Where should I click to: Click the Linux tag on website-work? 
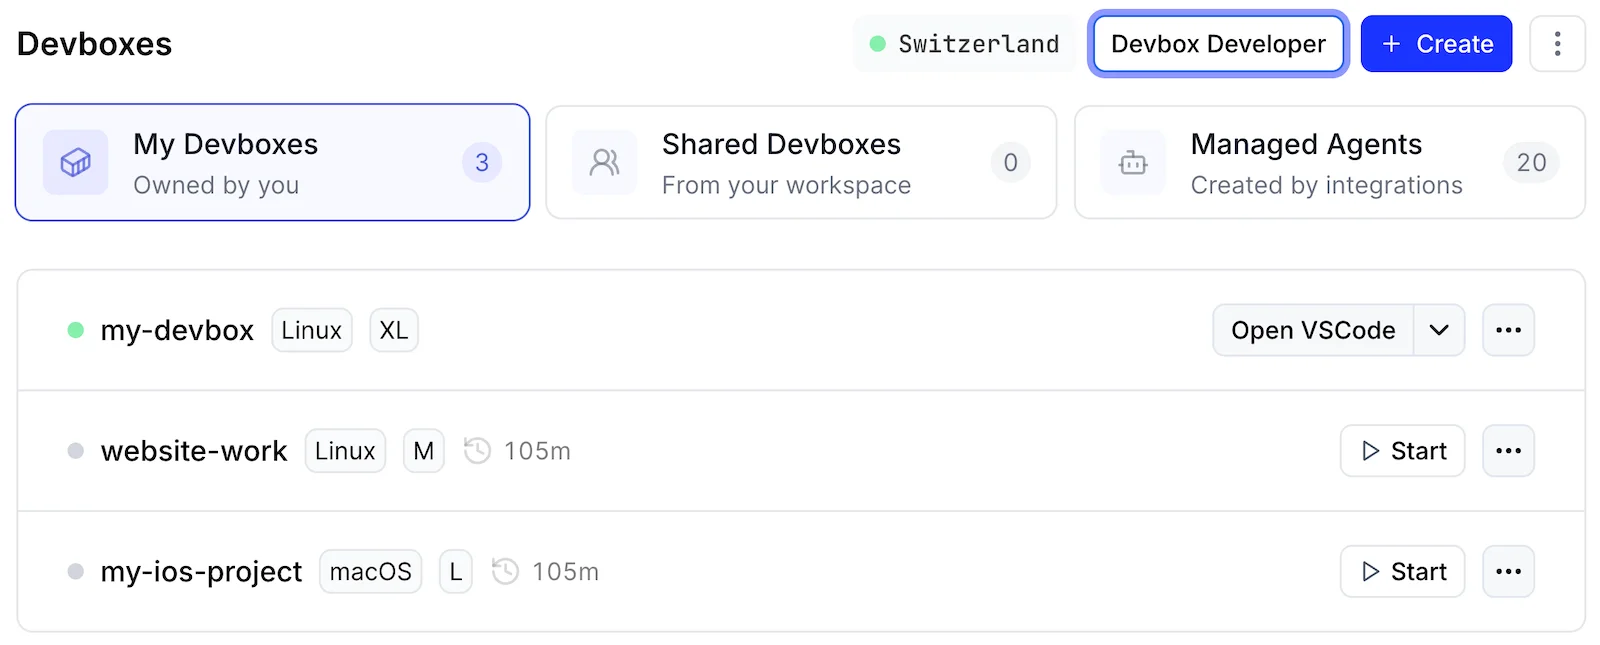[345, 451]
